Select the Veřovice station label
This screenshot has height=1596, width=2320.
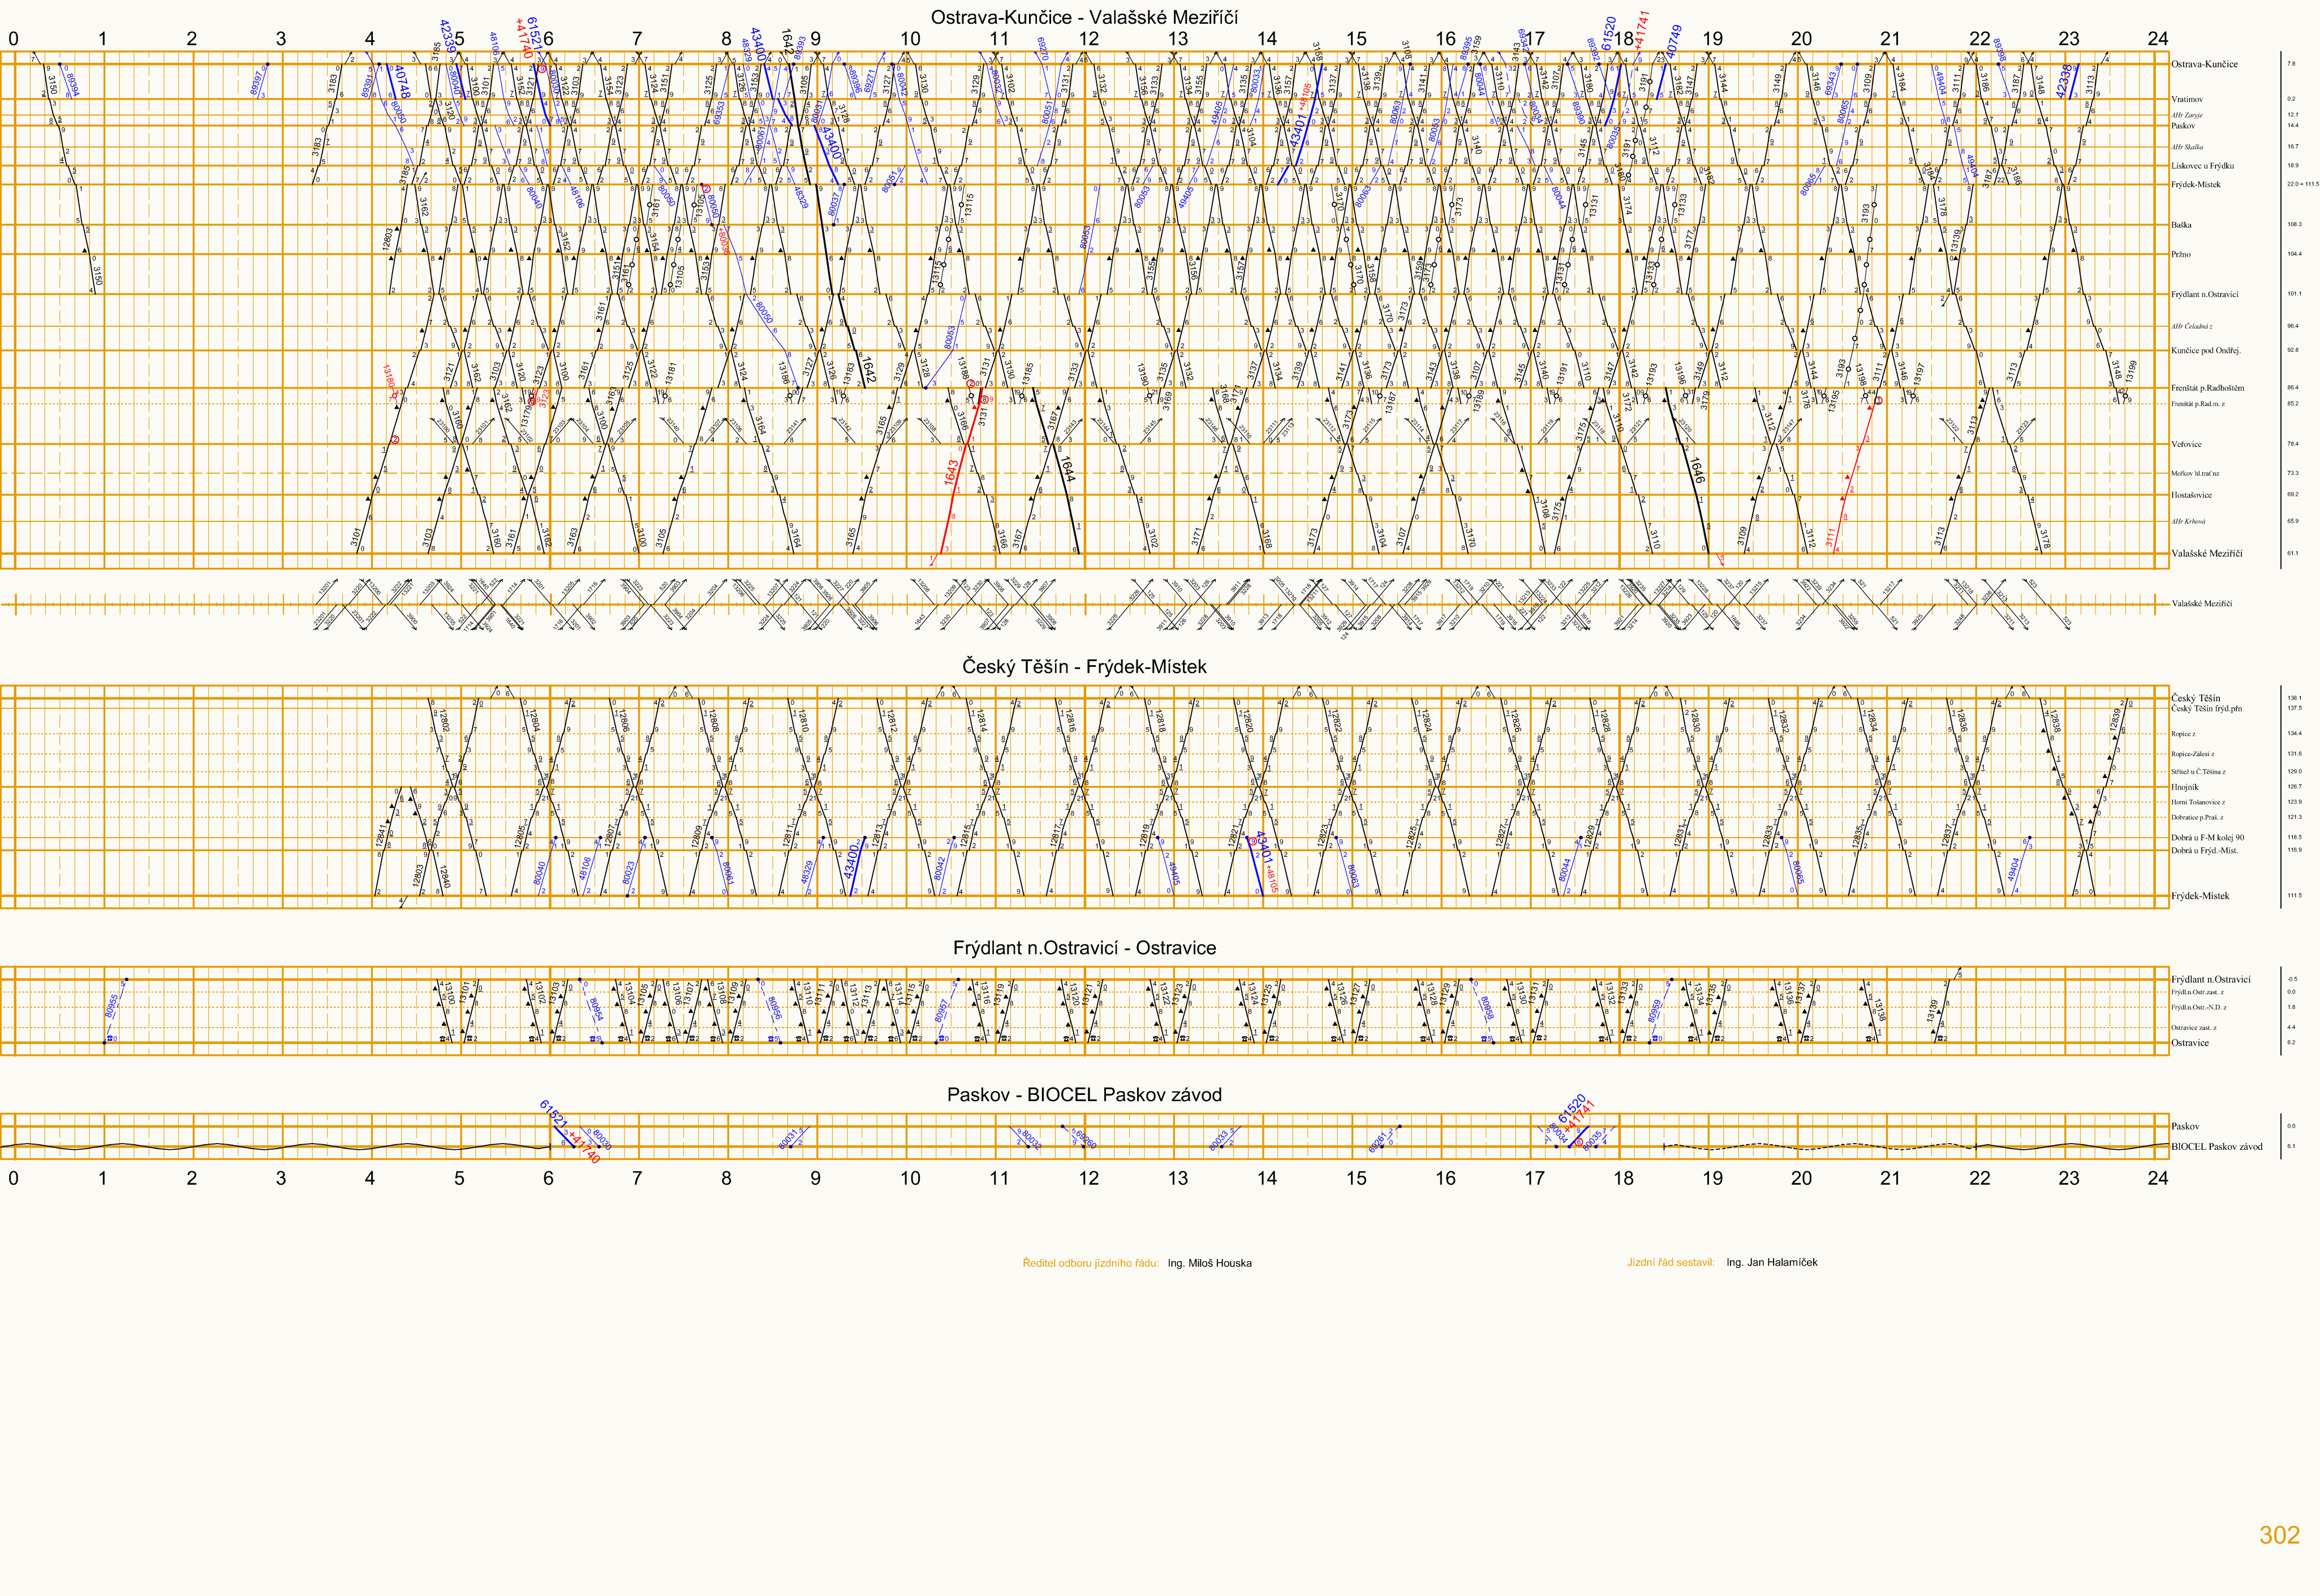(2186, 444)
